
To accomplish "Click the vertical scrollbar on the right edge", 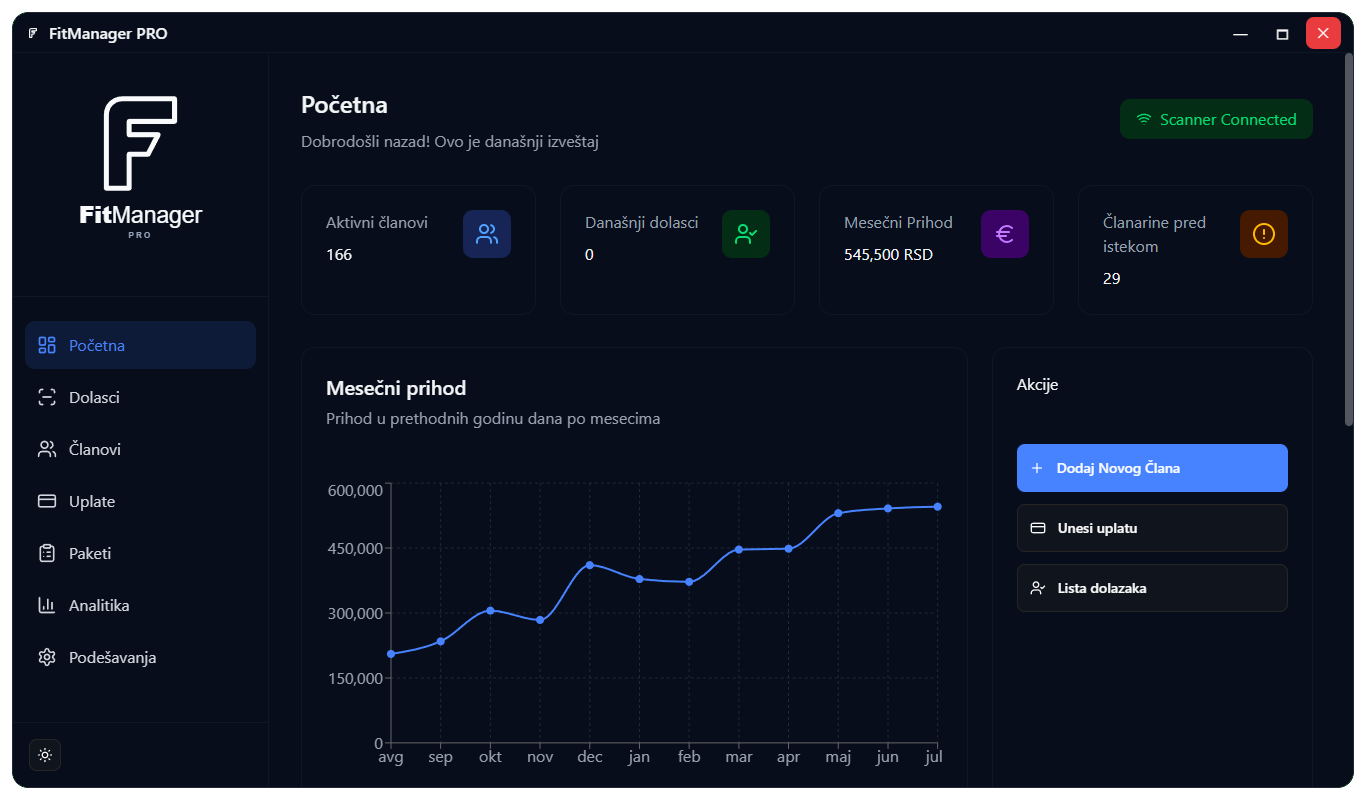I will click(1348, 240).
